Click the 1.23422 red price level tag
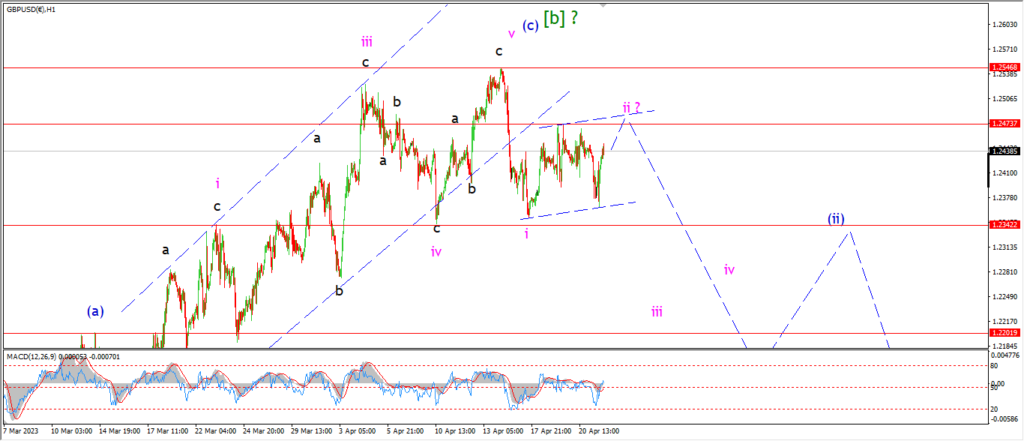This screenshot has width=1024, height=441. click(1002, 225)
